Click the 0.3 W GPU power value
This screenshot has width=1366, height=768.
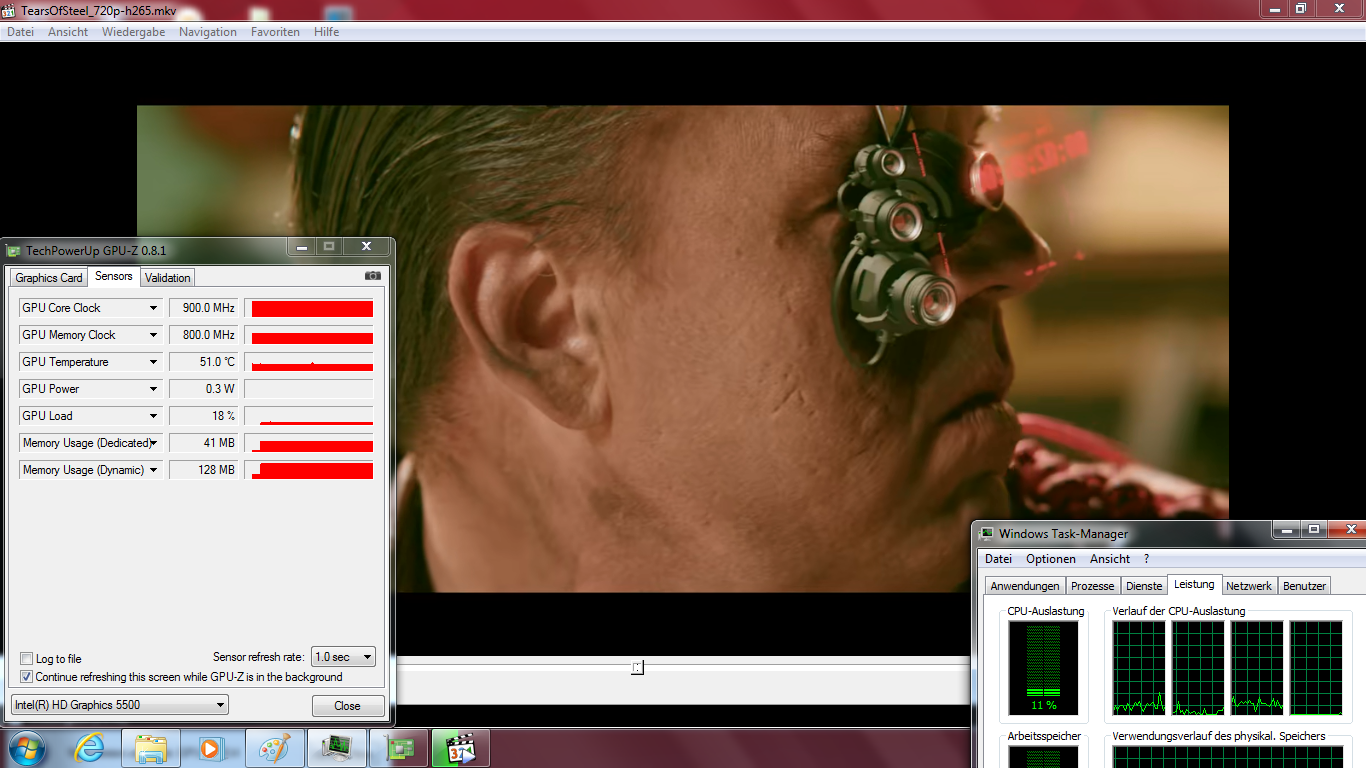[205, 389]
